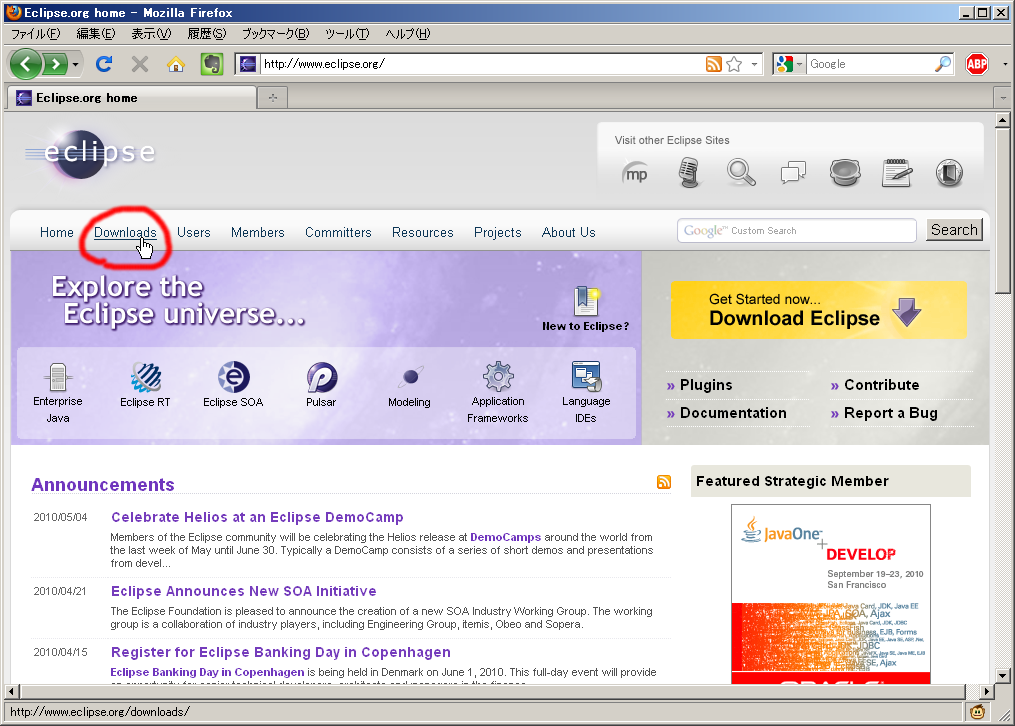Subscribe via the Announcements RSS icon
Screen dimensions: 1015x726
click(664, 481)
